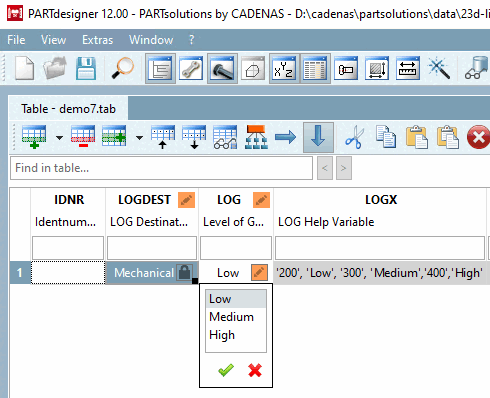
Task: Click the next result > button
Action: click(x=344, y=168)
